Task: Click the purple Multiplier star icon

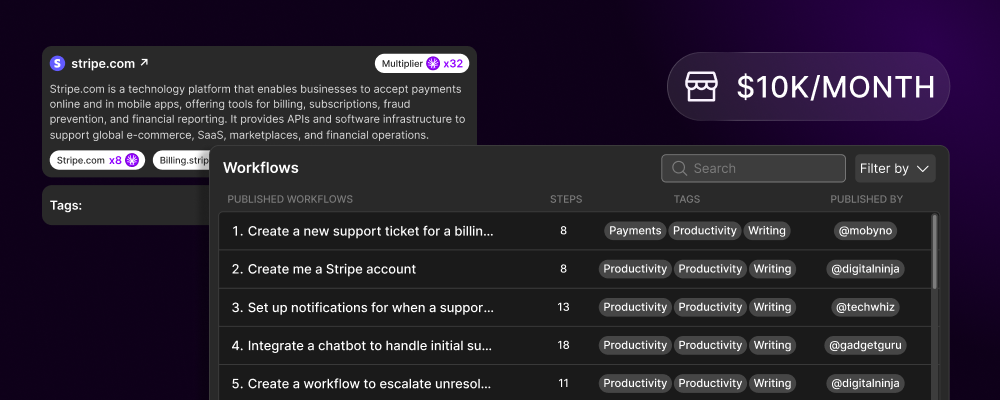Action: (x=433, y=63)
